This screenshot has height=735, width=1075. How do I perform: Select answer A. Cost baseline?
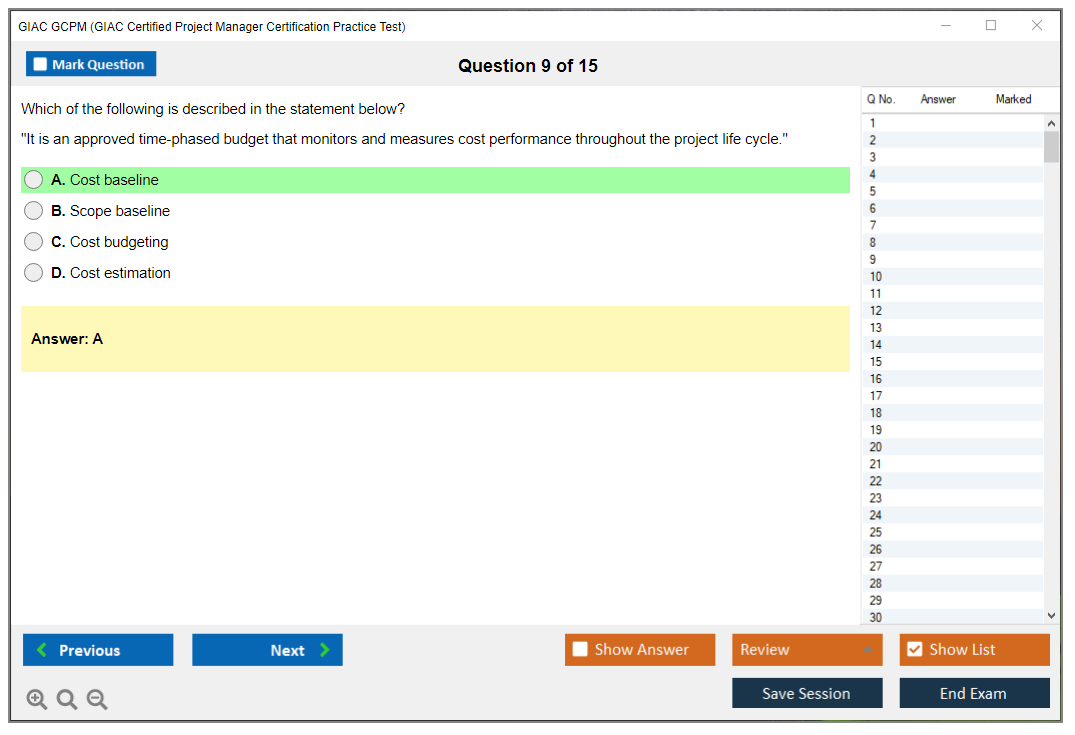pyautogui.click(x=34, y=180)
